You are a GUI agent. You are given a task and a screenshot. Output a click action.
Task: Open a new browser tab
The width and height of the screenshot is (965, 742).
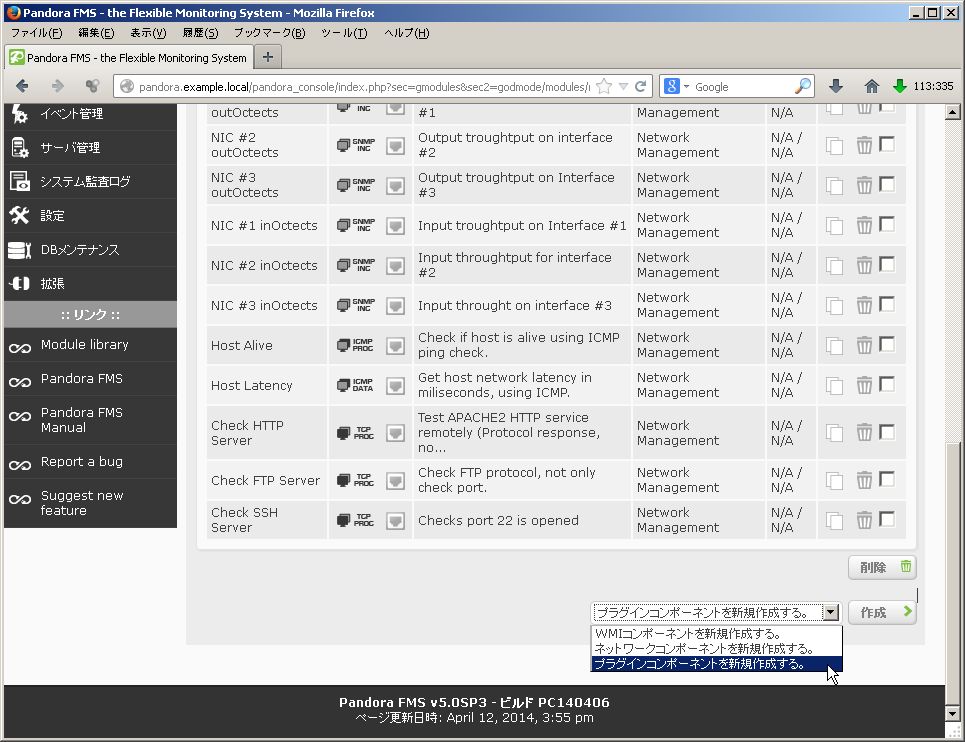tap(268, 57)
